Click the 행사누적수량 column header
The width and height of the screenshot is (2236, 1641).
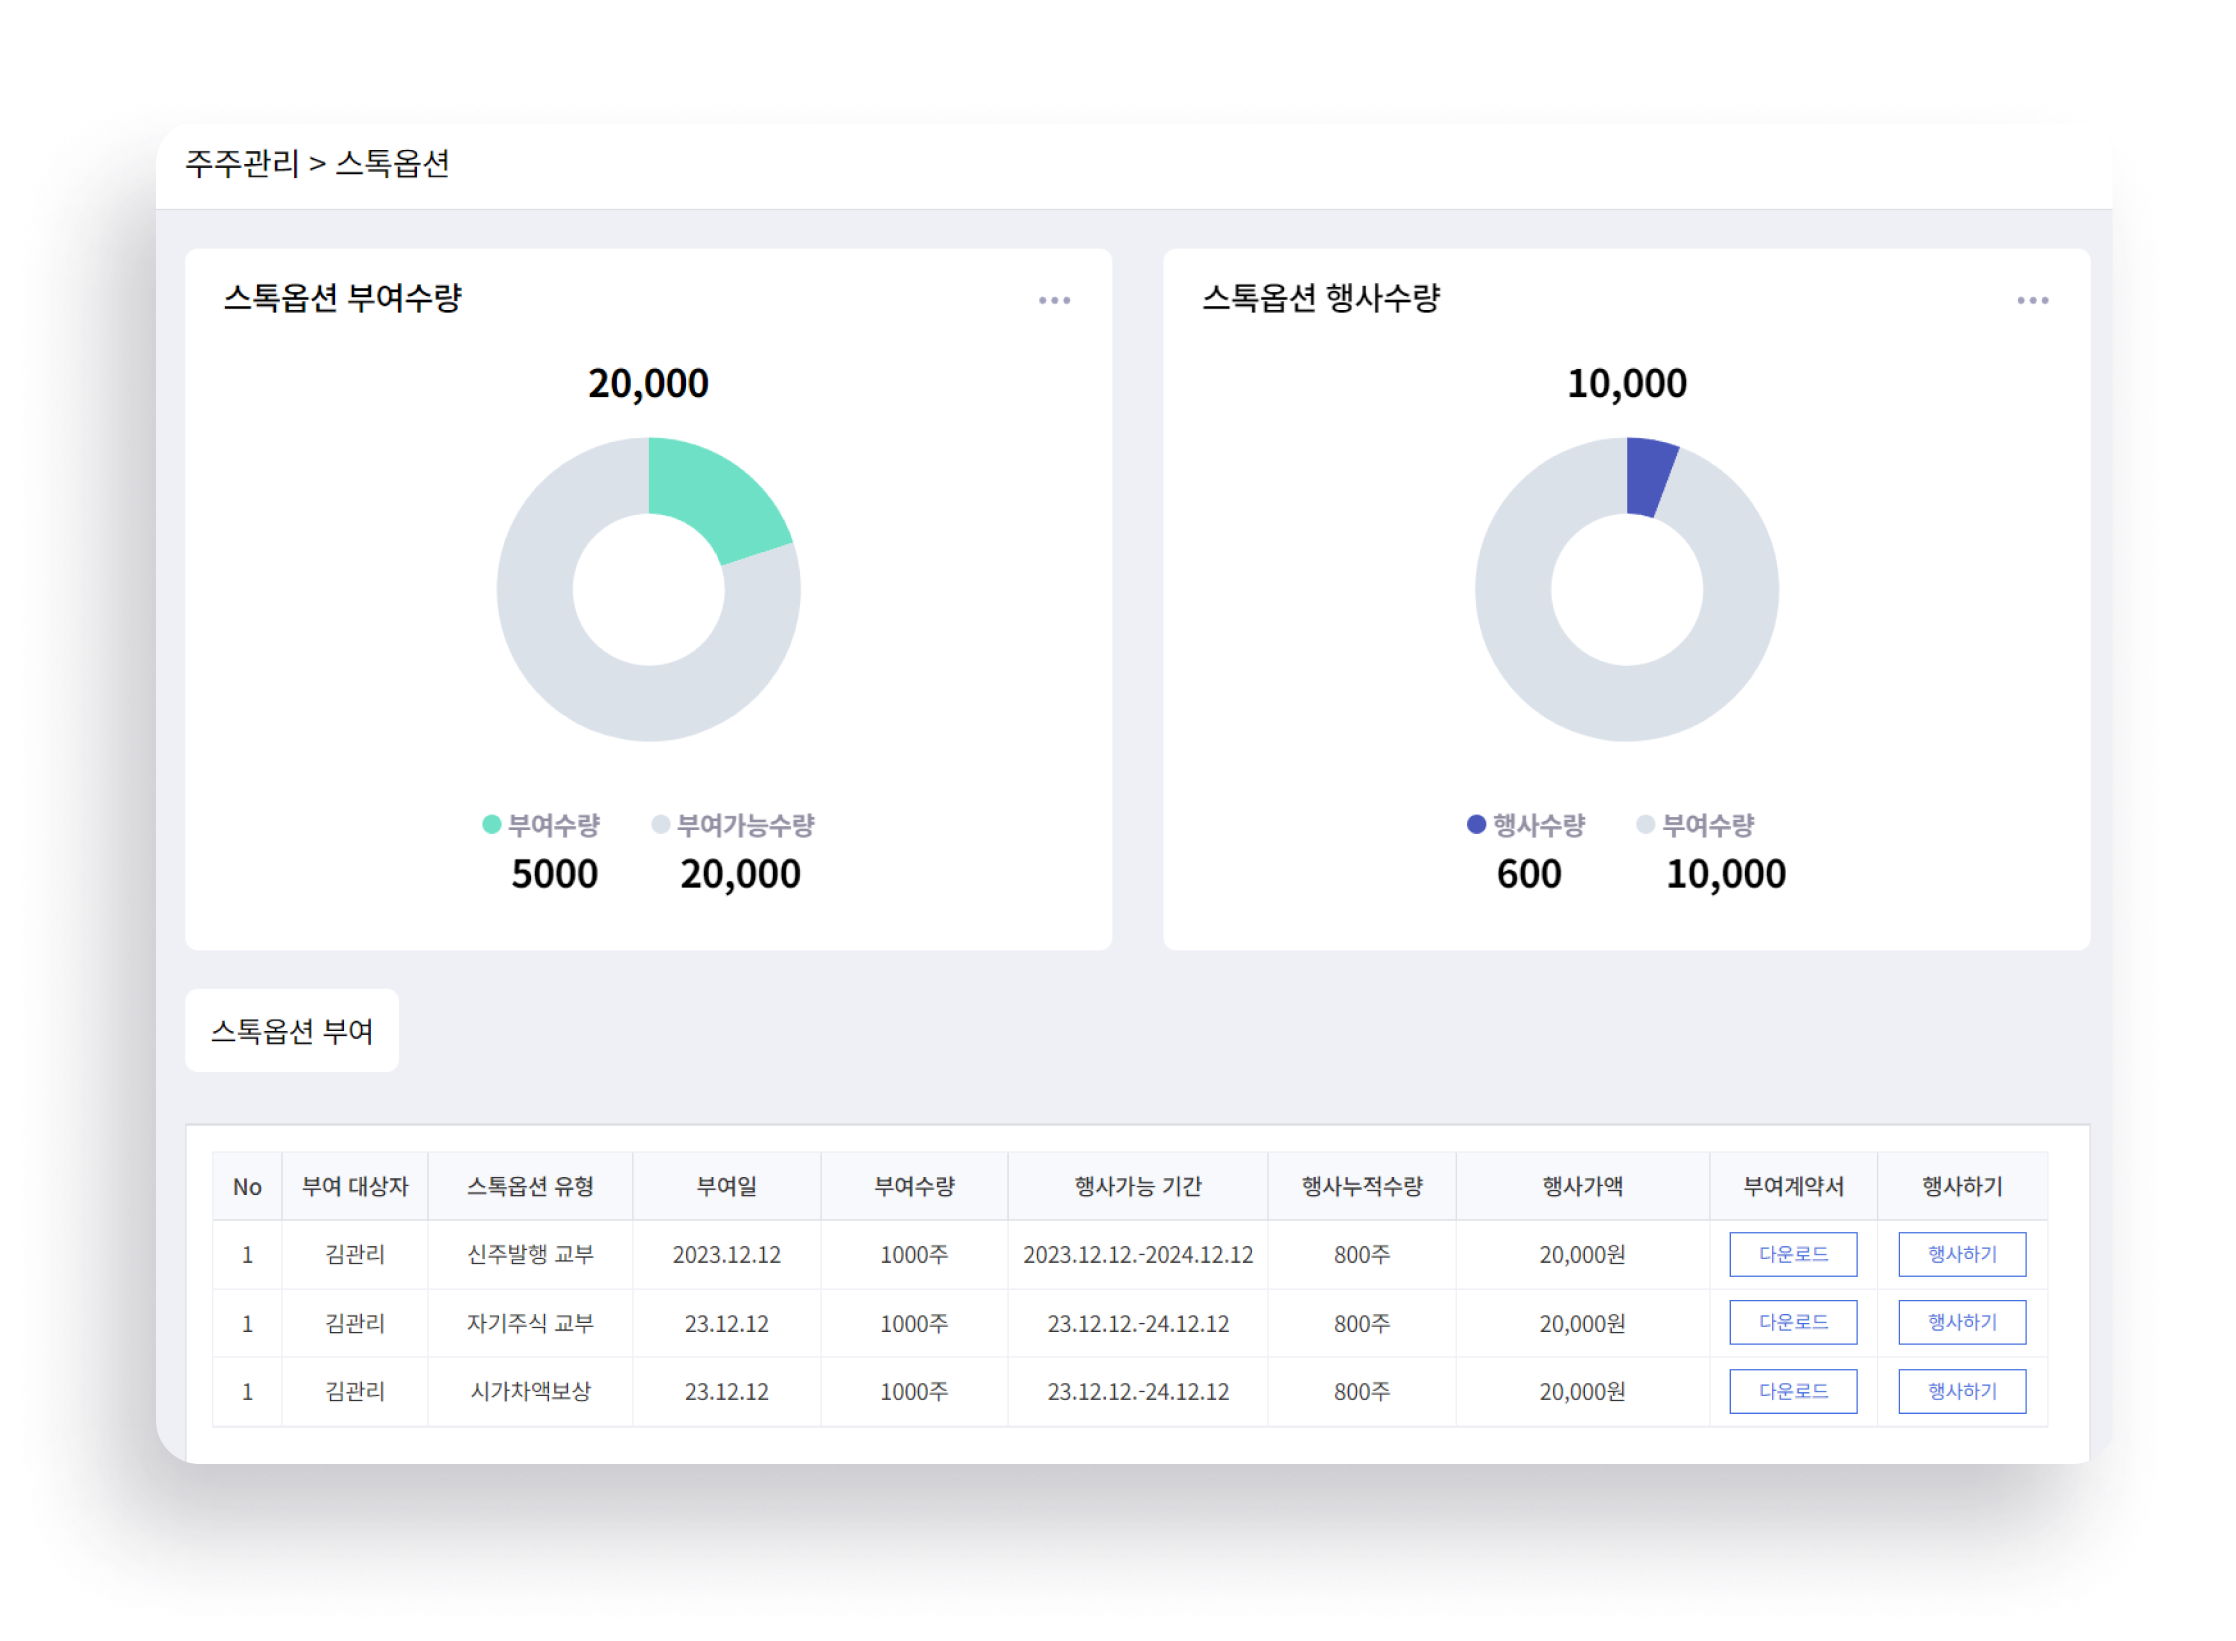click(1361, 1186)
